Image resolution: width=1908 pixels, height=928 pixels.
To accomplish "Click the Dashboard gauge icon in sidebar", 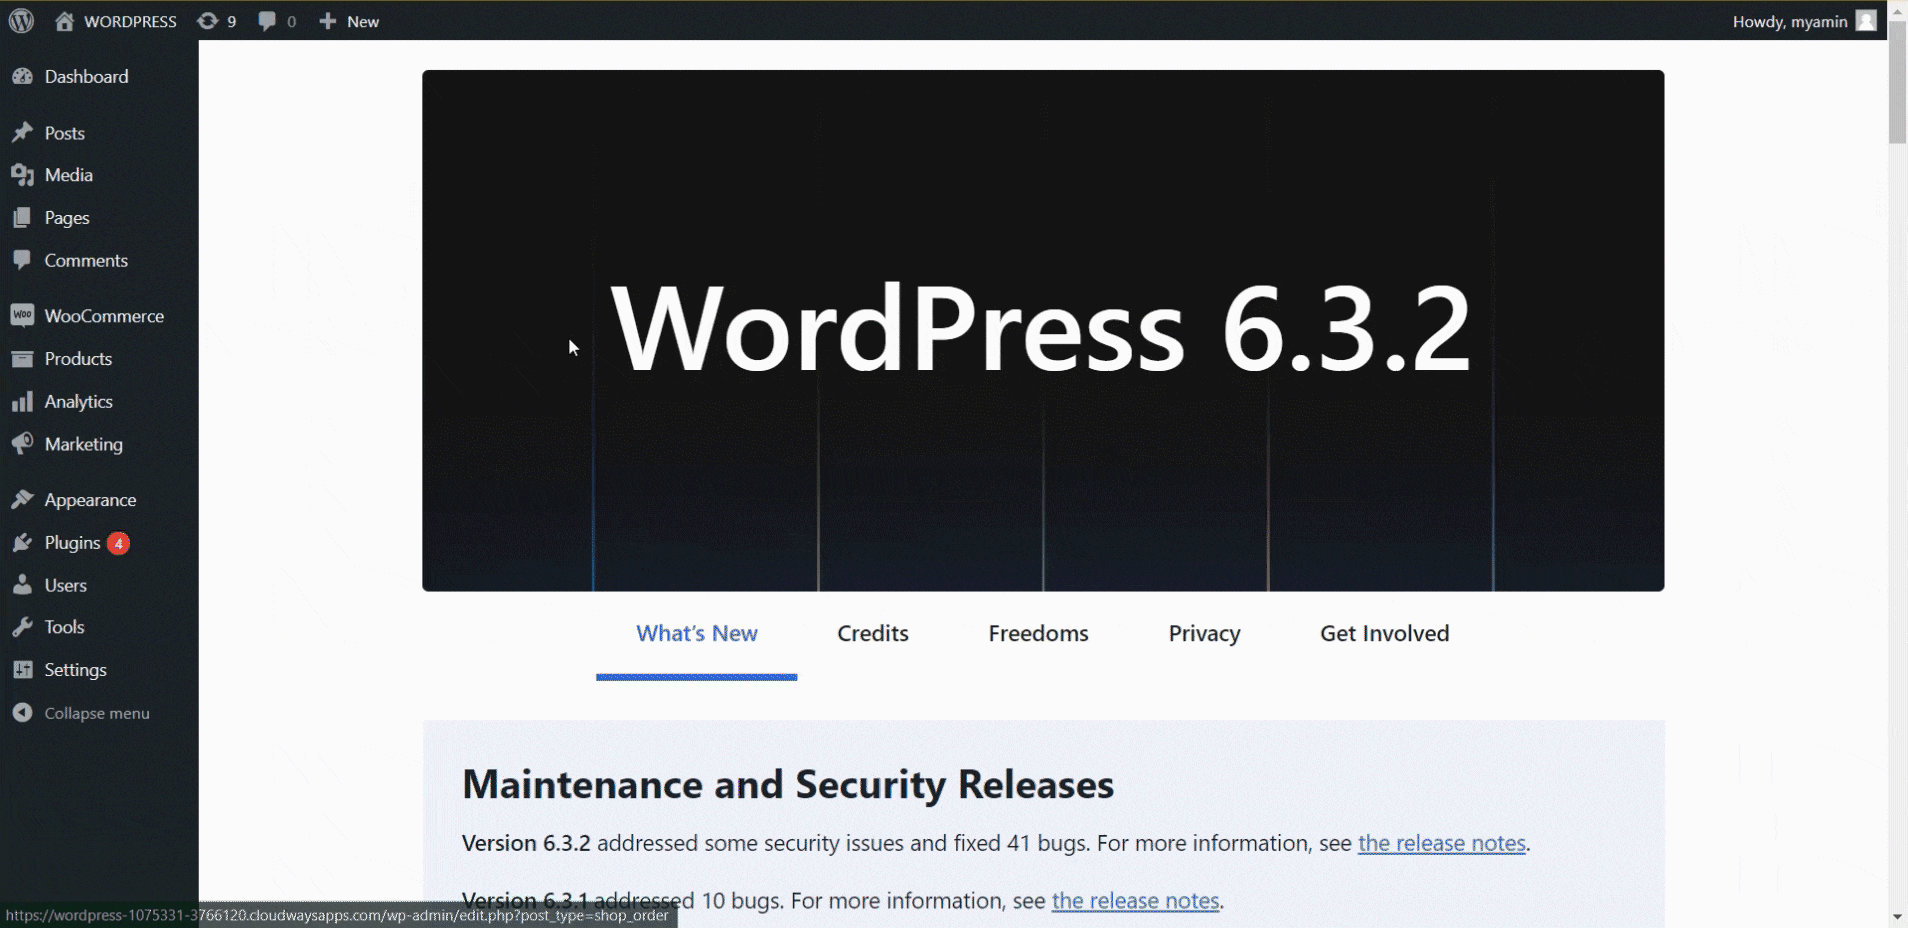I will tap(22, 77).
